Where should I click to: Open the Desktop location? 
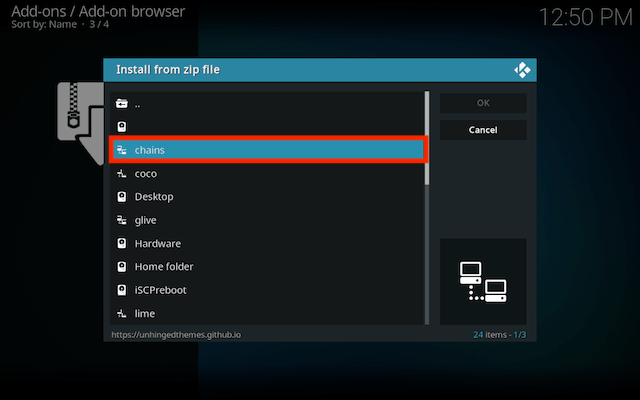[x=267, y=197]
